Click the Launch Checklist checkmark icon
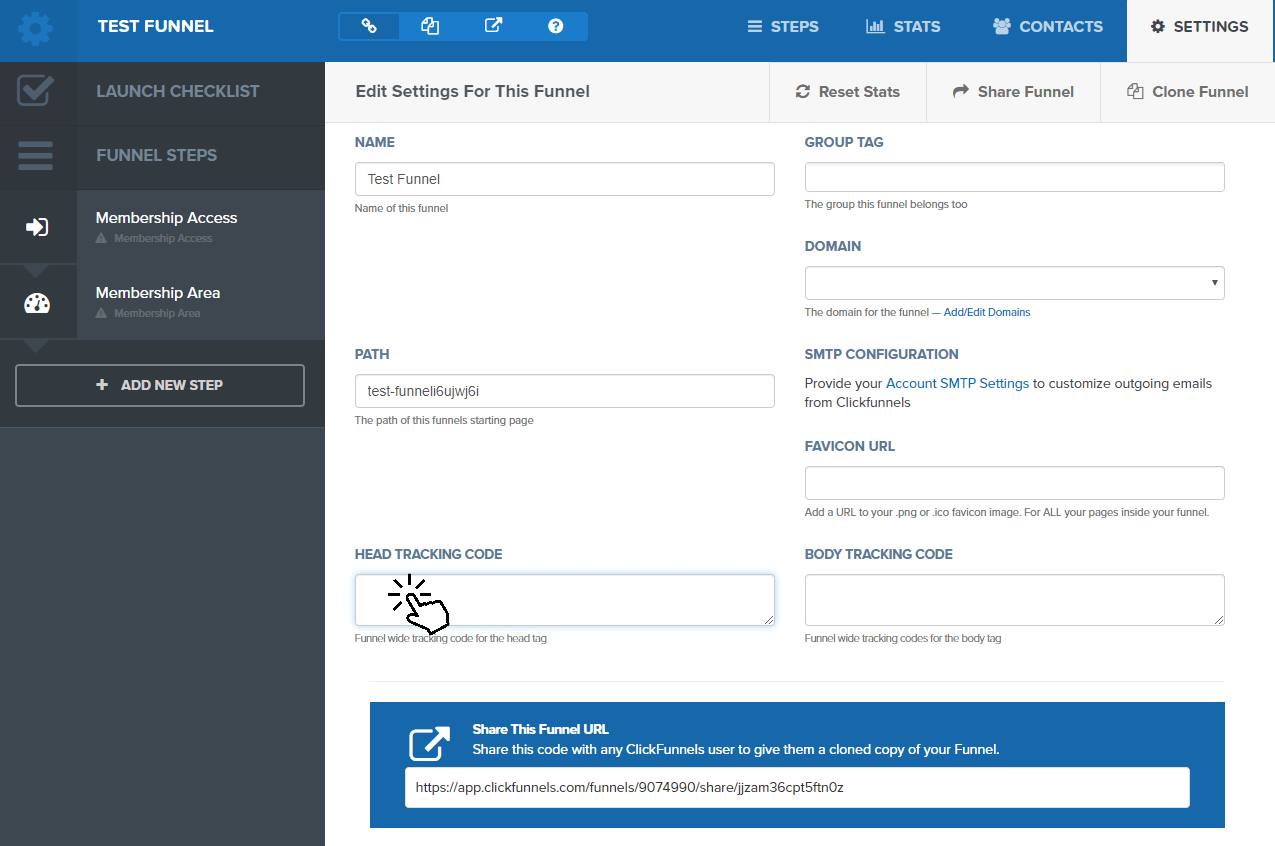This screenshot has width=1275, height=846. [36, 91]
